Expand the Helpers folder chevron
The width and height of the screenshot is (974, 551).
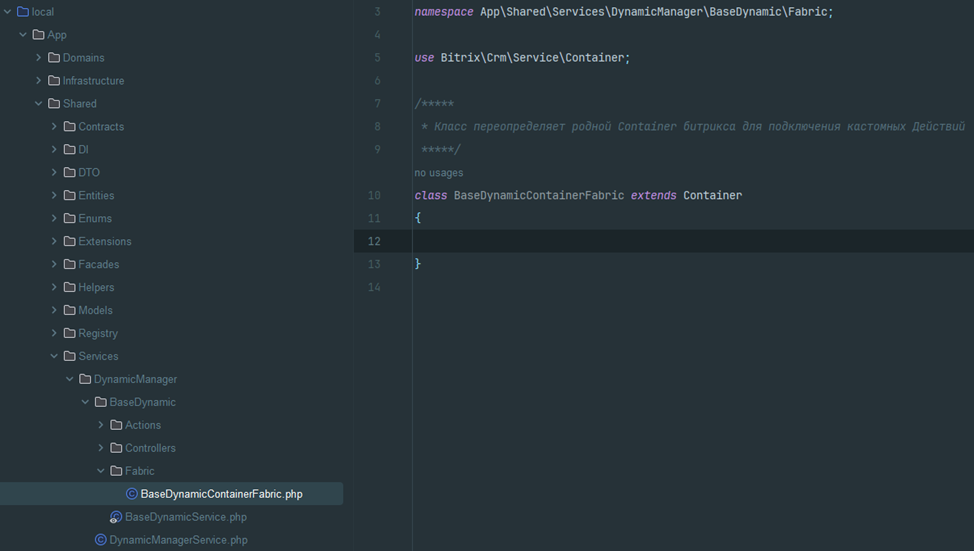(x=54, y=288)
